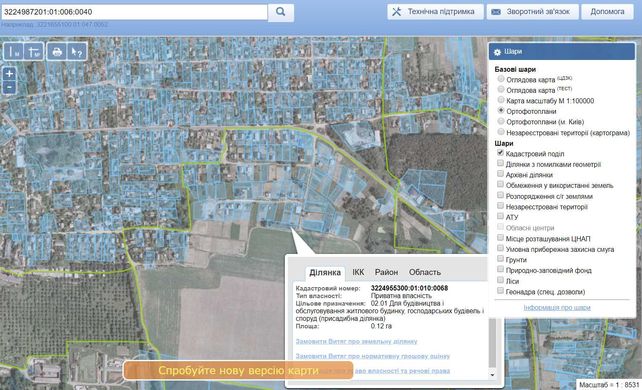Select Карта масштабу М 1:100000 base layer

point(501,99)
